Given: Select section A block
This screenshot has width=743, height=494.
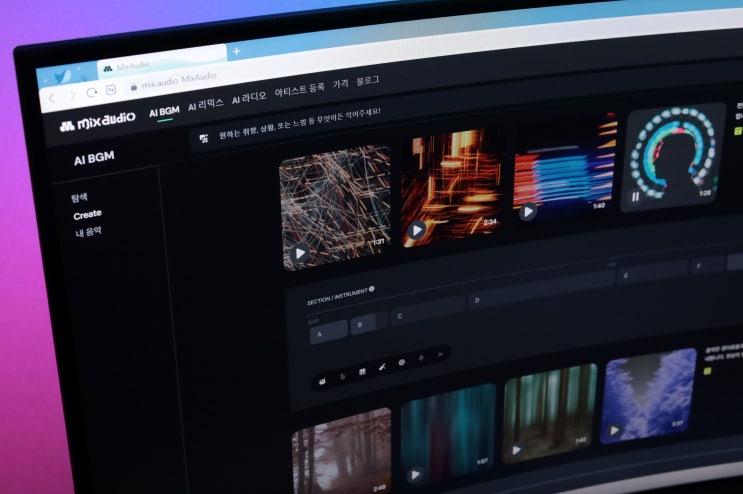Looking at the screenshot, I should tap(328, 332).
